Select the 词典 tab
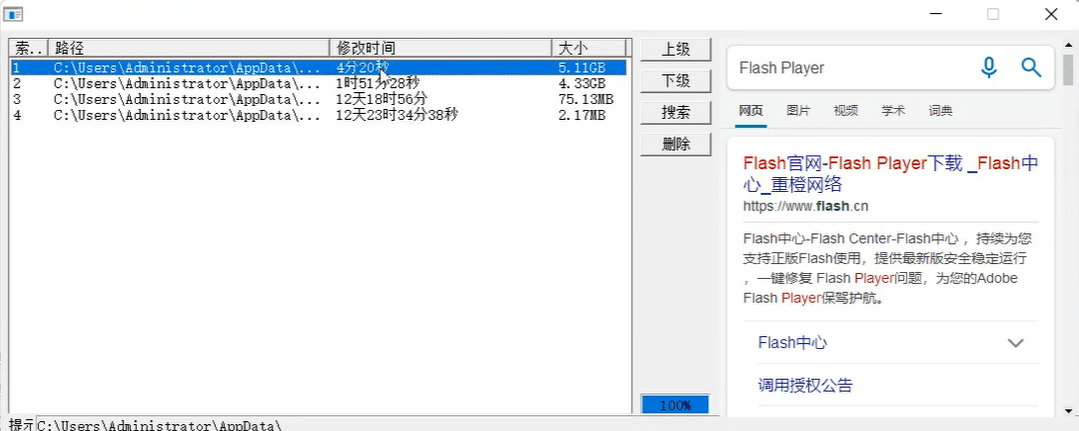Image resolution: width=1079 pixels, height=431 pixels. point(940,111)
